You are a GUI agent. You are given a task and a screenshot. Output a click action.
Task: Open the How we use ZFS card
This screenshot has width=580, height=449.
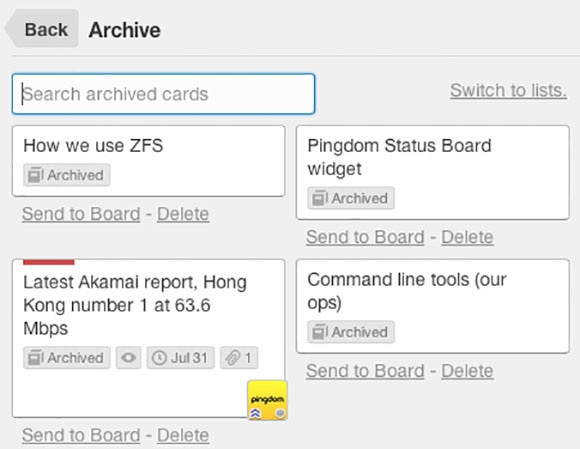pos(149,161)
